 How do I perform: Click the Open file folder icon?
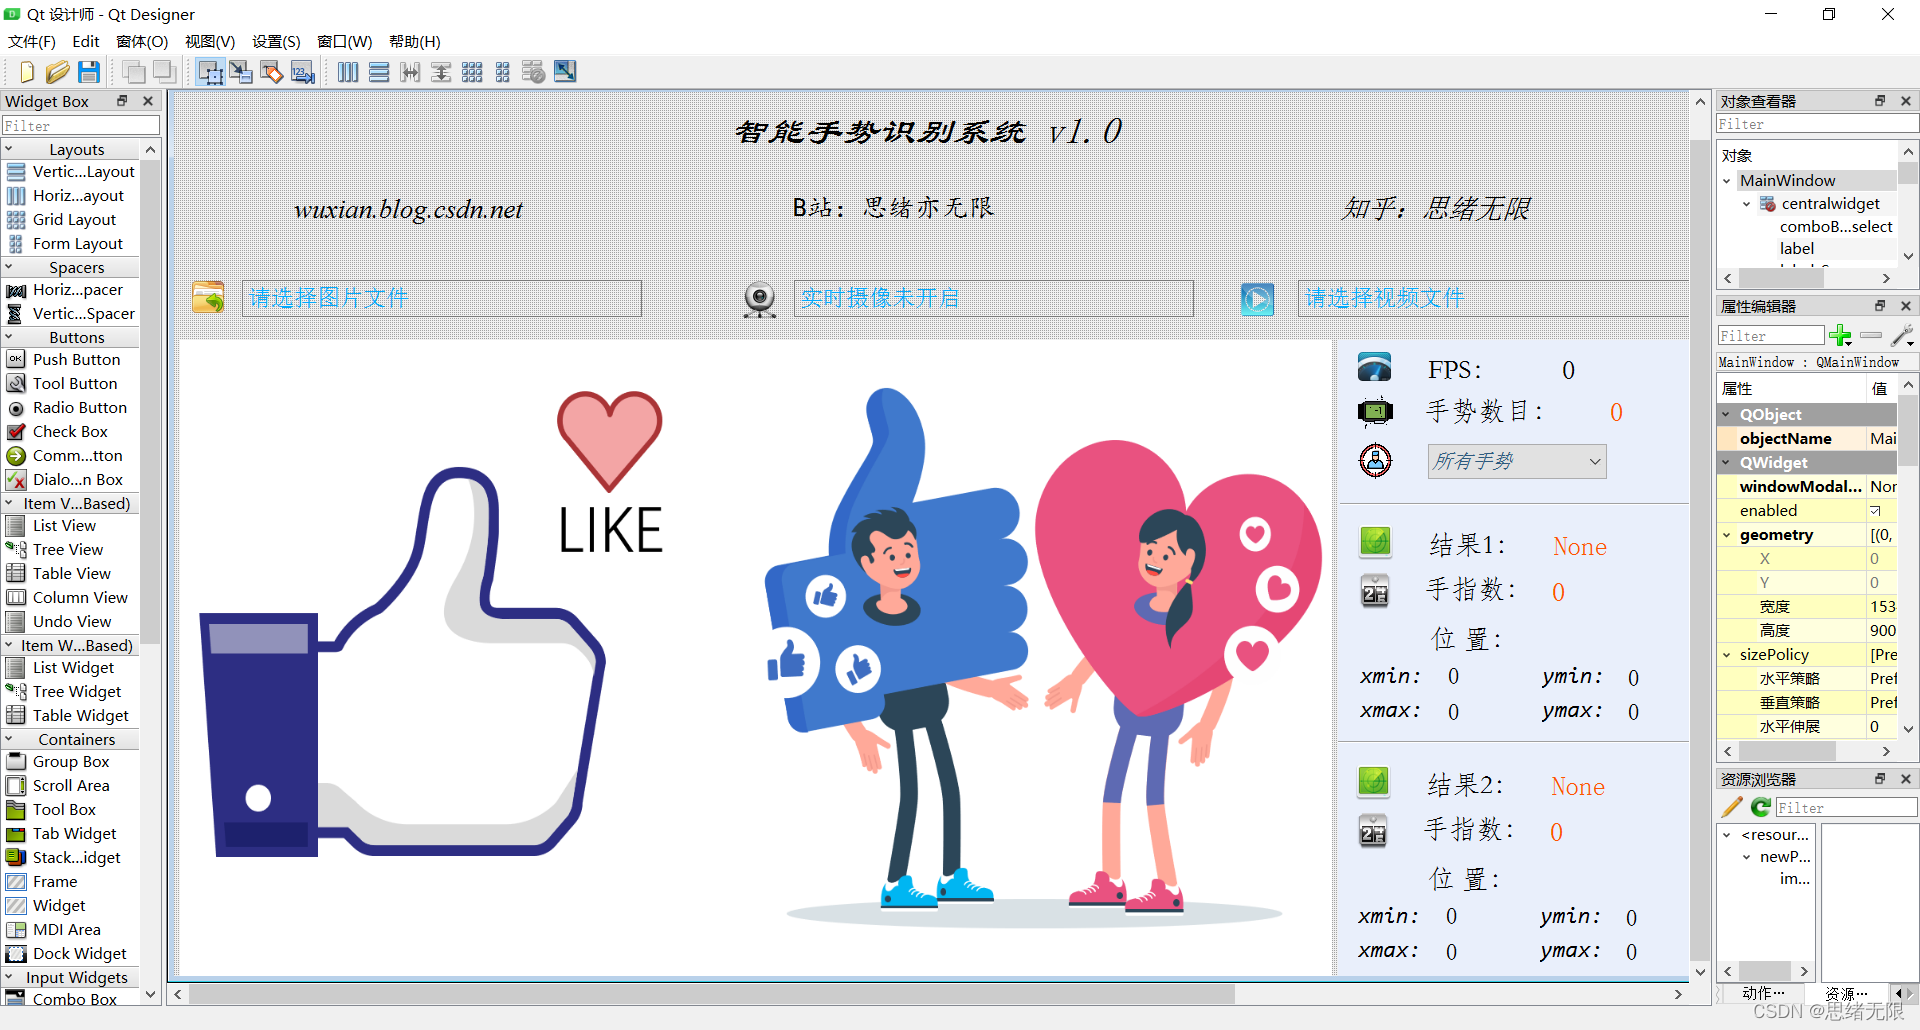(58, 72)
